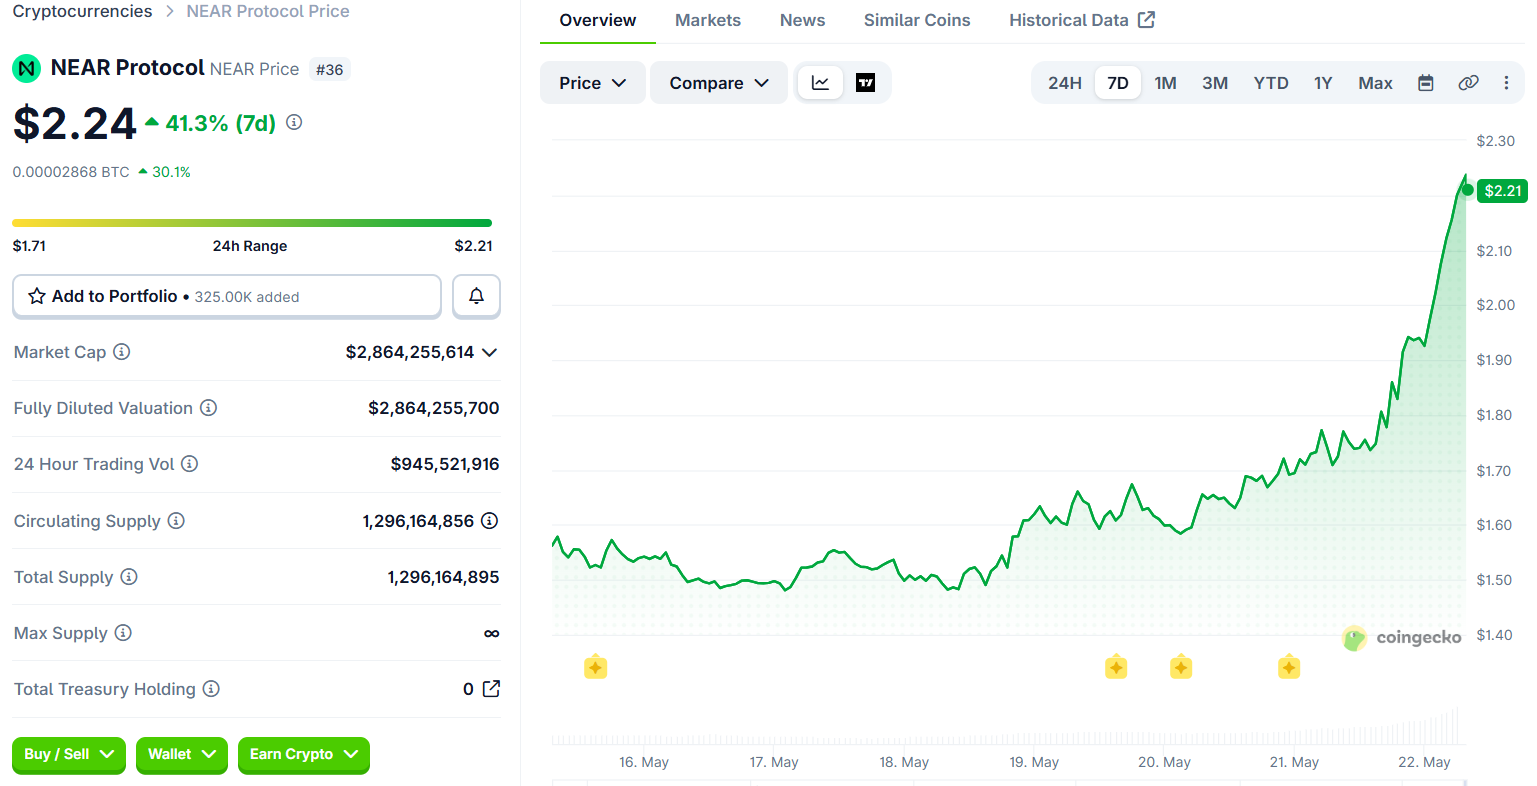This screenshot has height=786, width=1537.
Task: Open the Price dropdown
Action: coord(593,83)
